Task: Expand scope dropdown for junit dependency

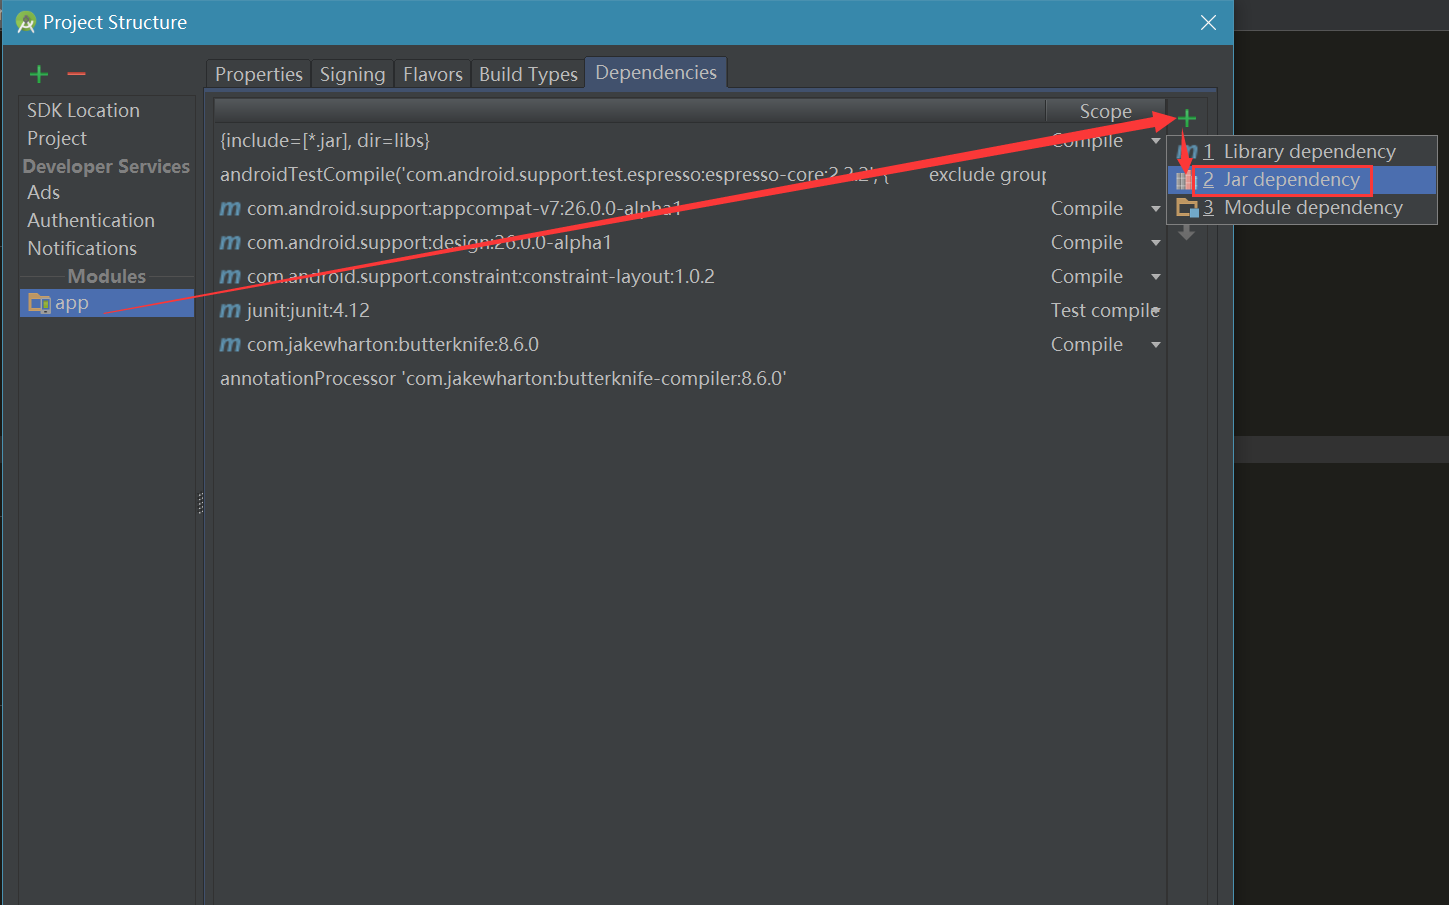Action: (x=1156, y=311)
